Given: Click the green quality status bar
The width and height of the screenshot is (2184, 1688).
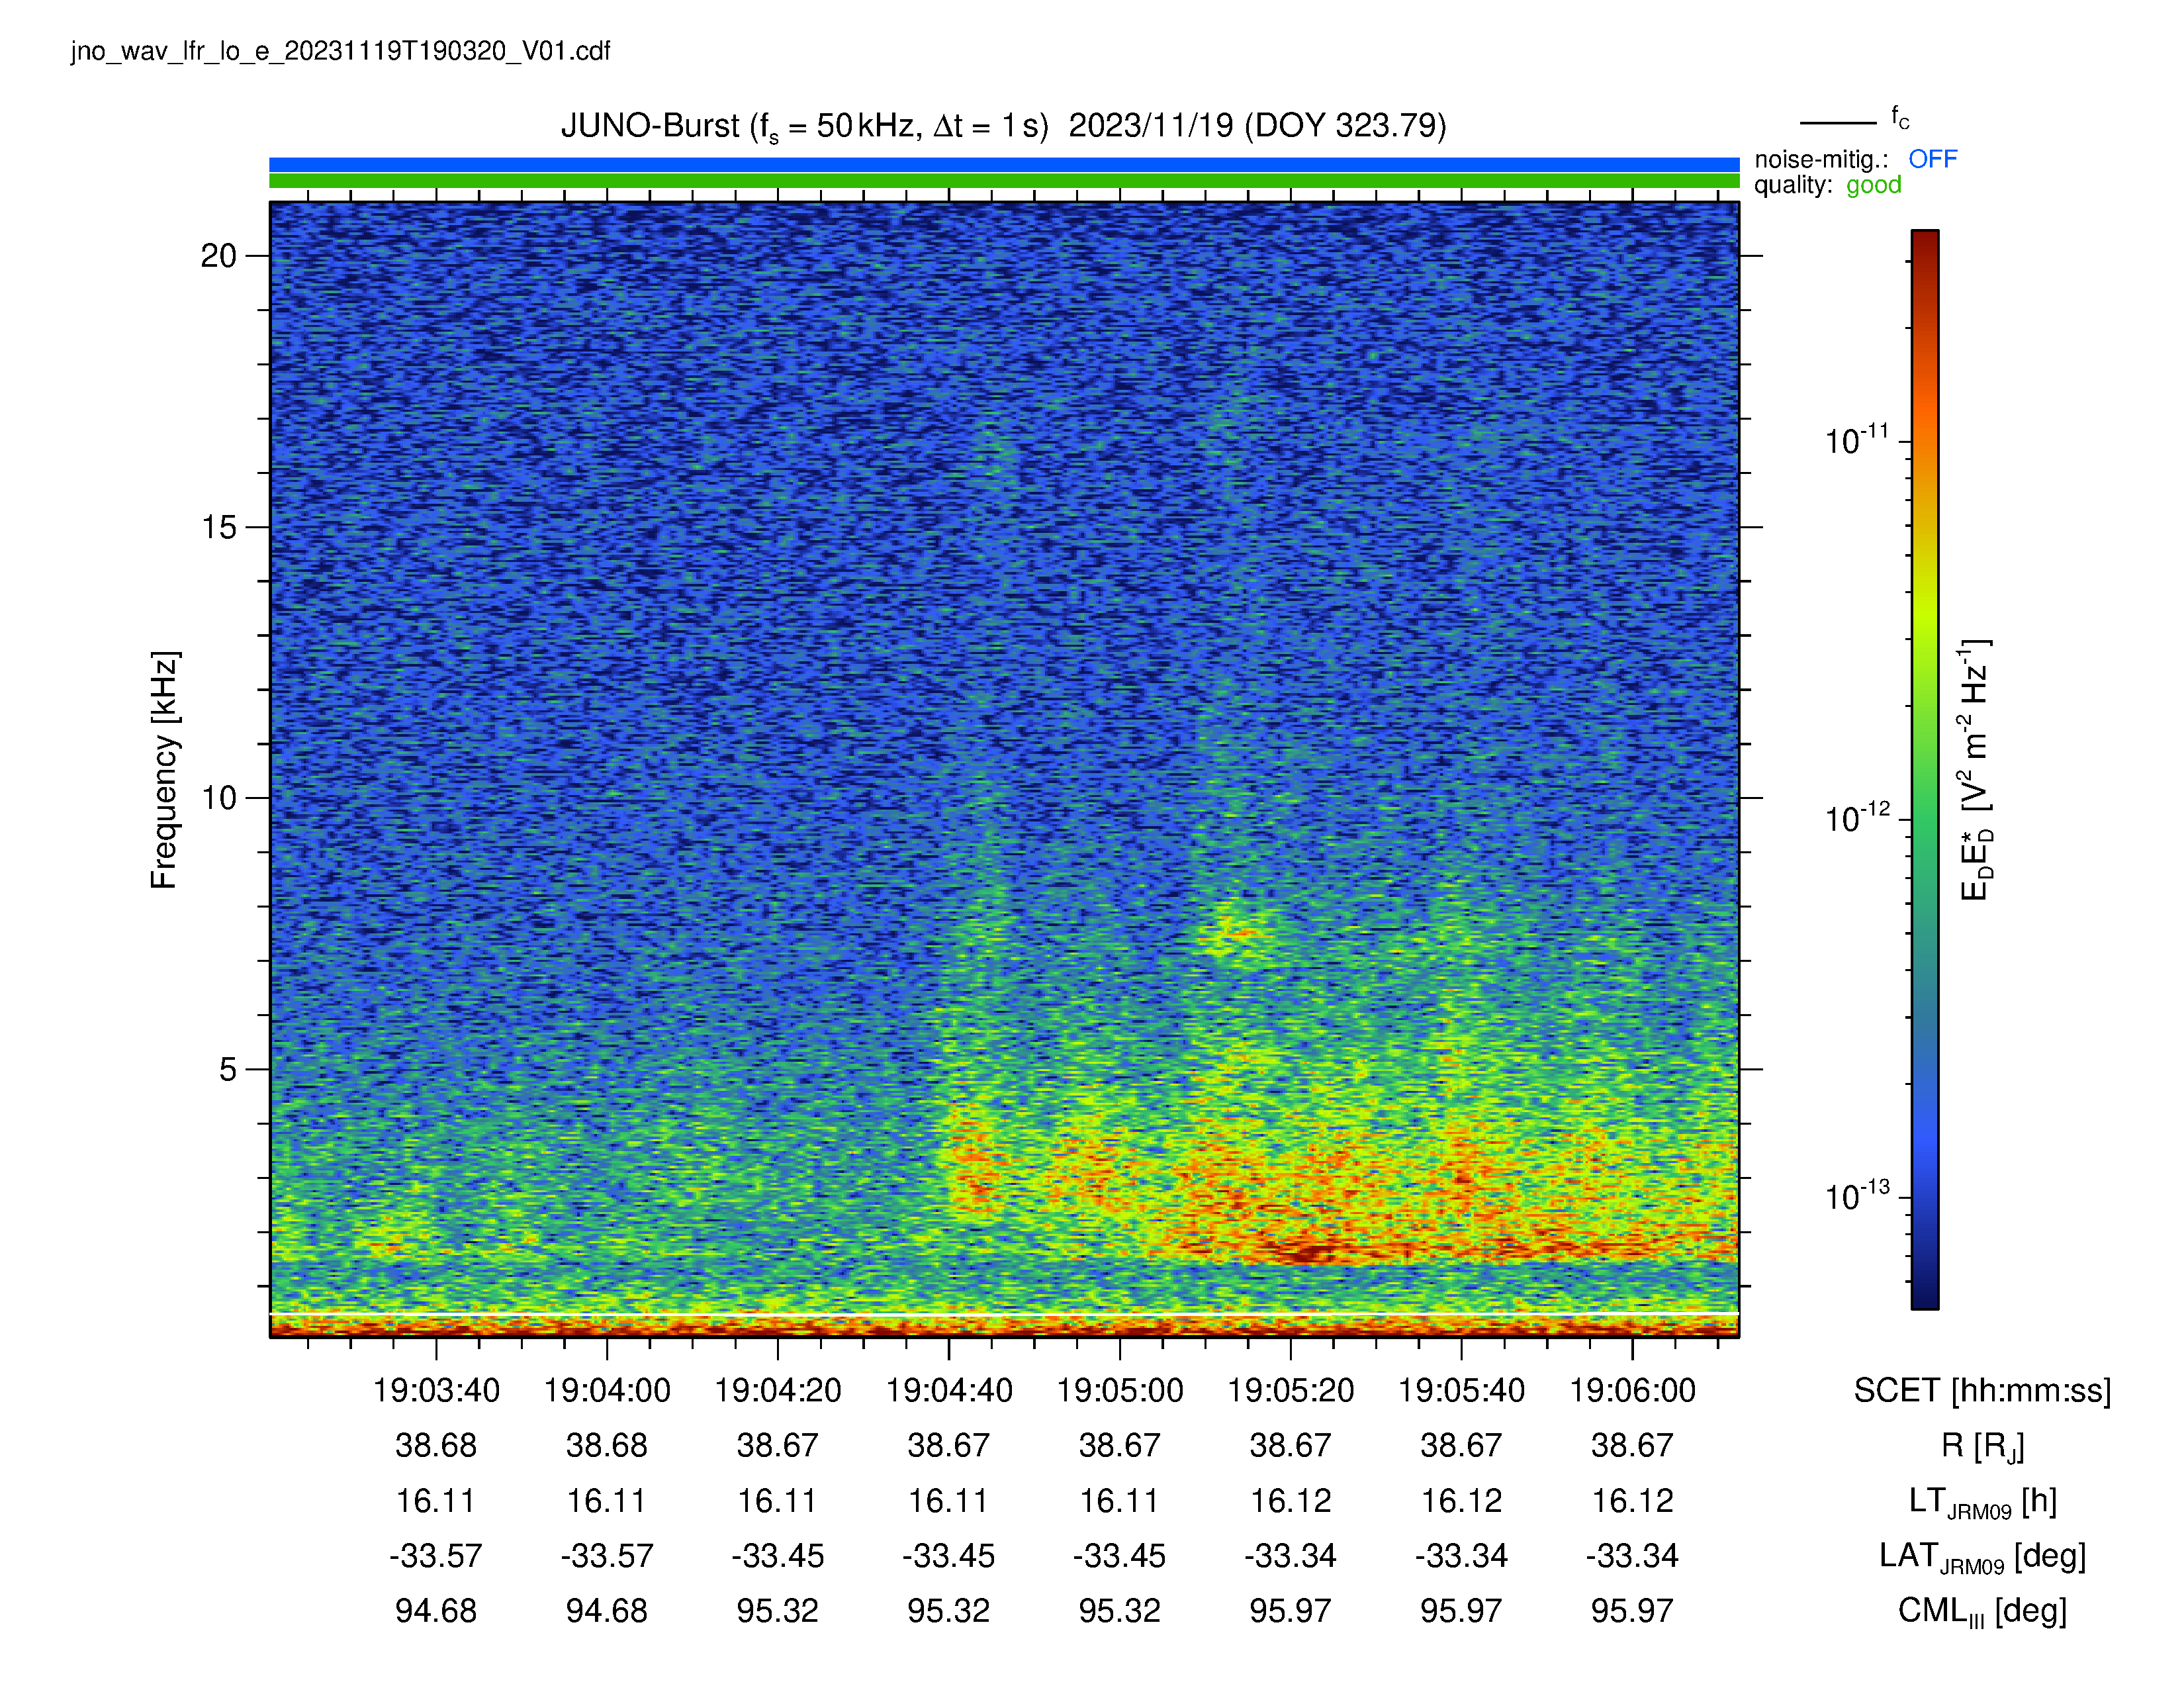Looking at the screenshot, I should coord(1004,181).
